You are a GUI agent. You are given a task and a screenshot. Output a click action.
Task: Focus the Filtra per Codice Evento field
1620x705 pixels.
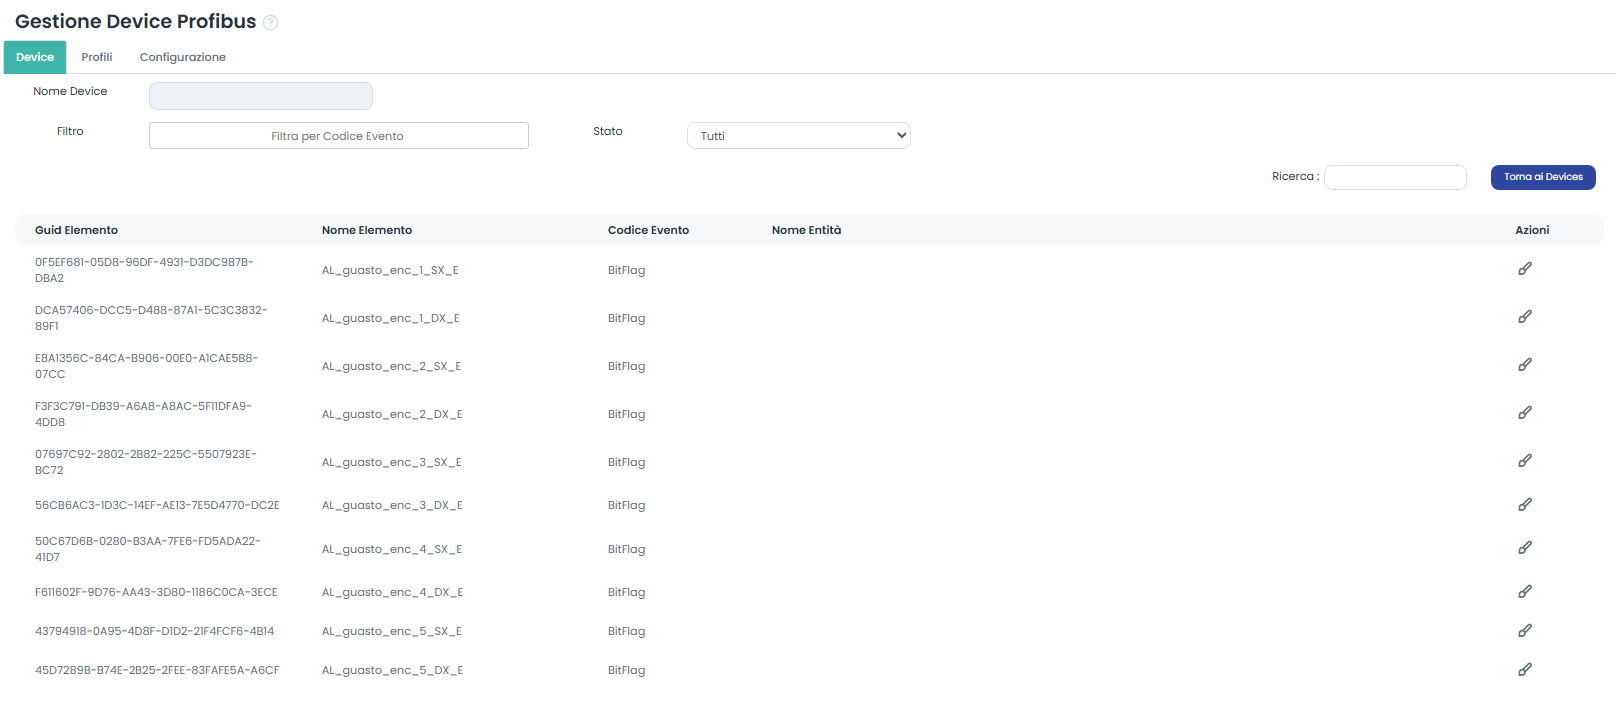click(338, 136)
